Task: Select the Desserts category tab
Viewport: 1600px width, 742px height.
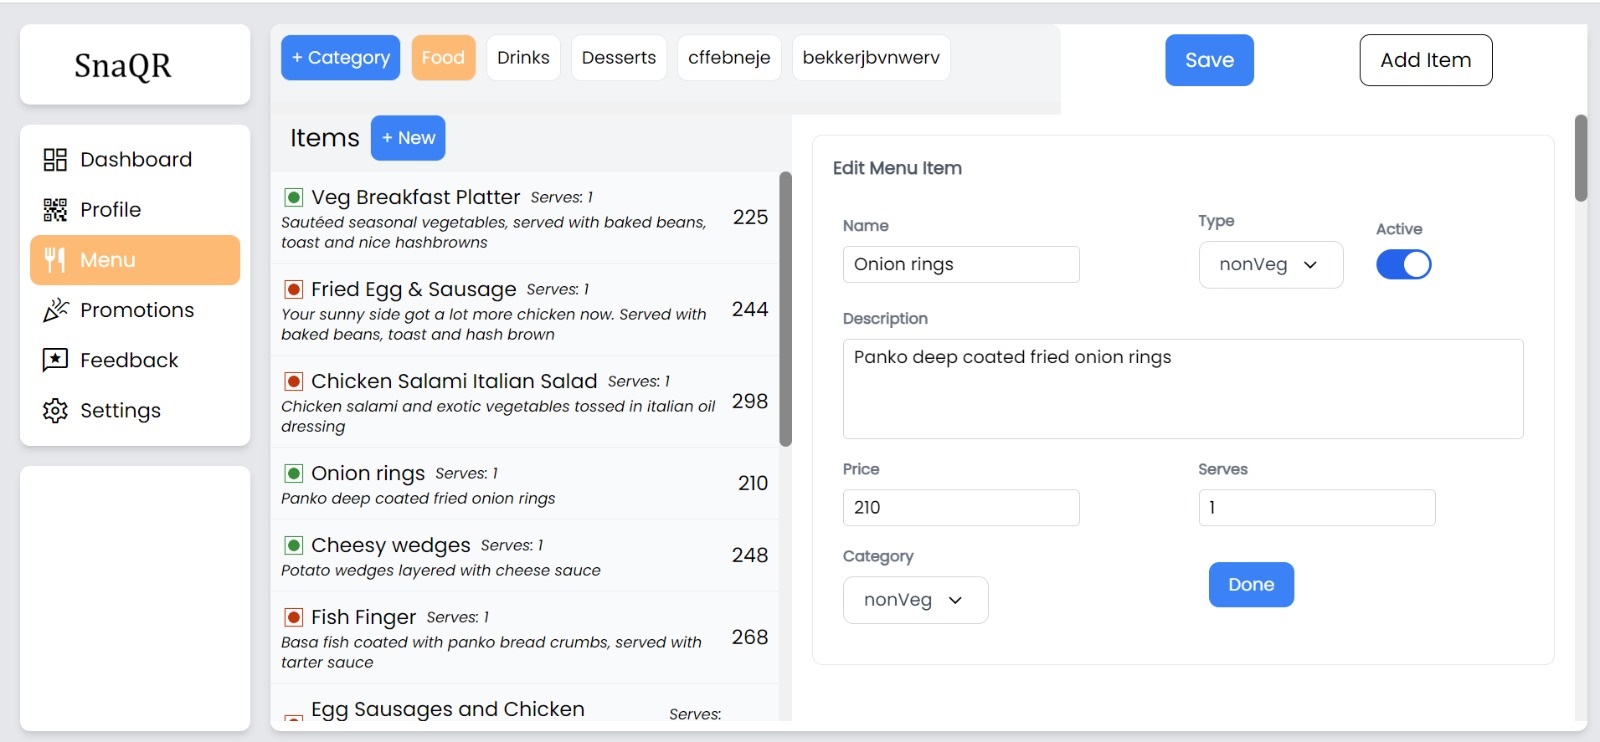Action: coord(618,58)
